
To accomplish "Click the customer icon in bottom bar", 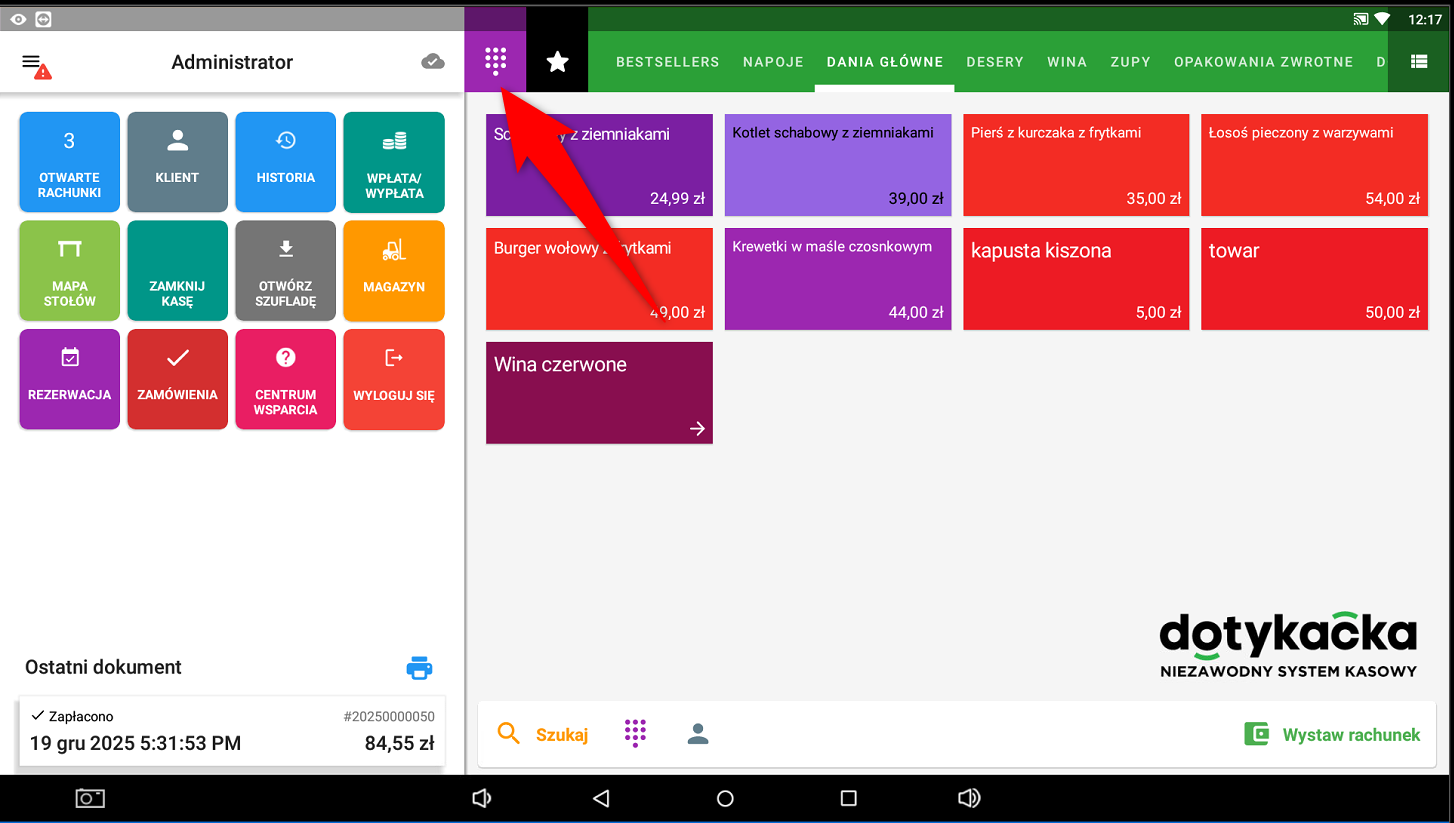I will click(698, 735).
